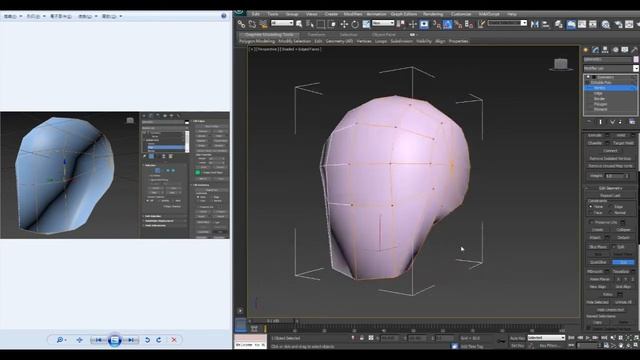The height and width of the screenshot is (360, 640).
Task: Click red delete icon in photo viewer
Action: [174, 340]
